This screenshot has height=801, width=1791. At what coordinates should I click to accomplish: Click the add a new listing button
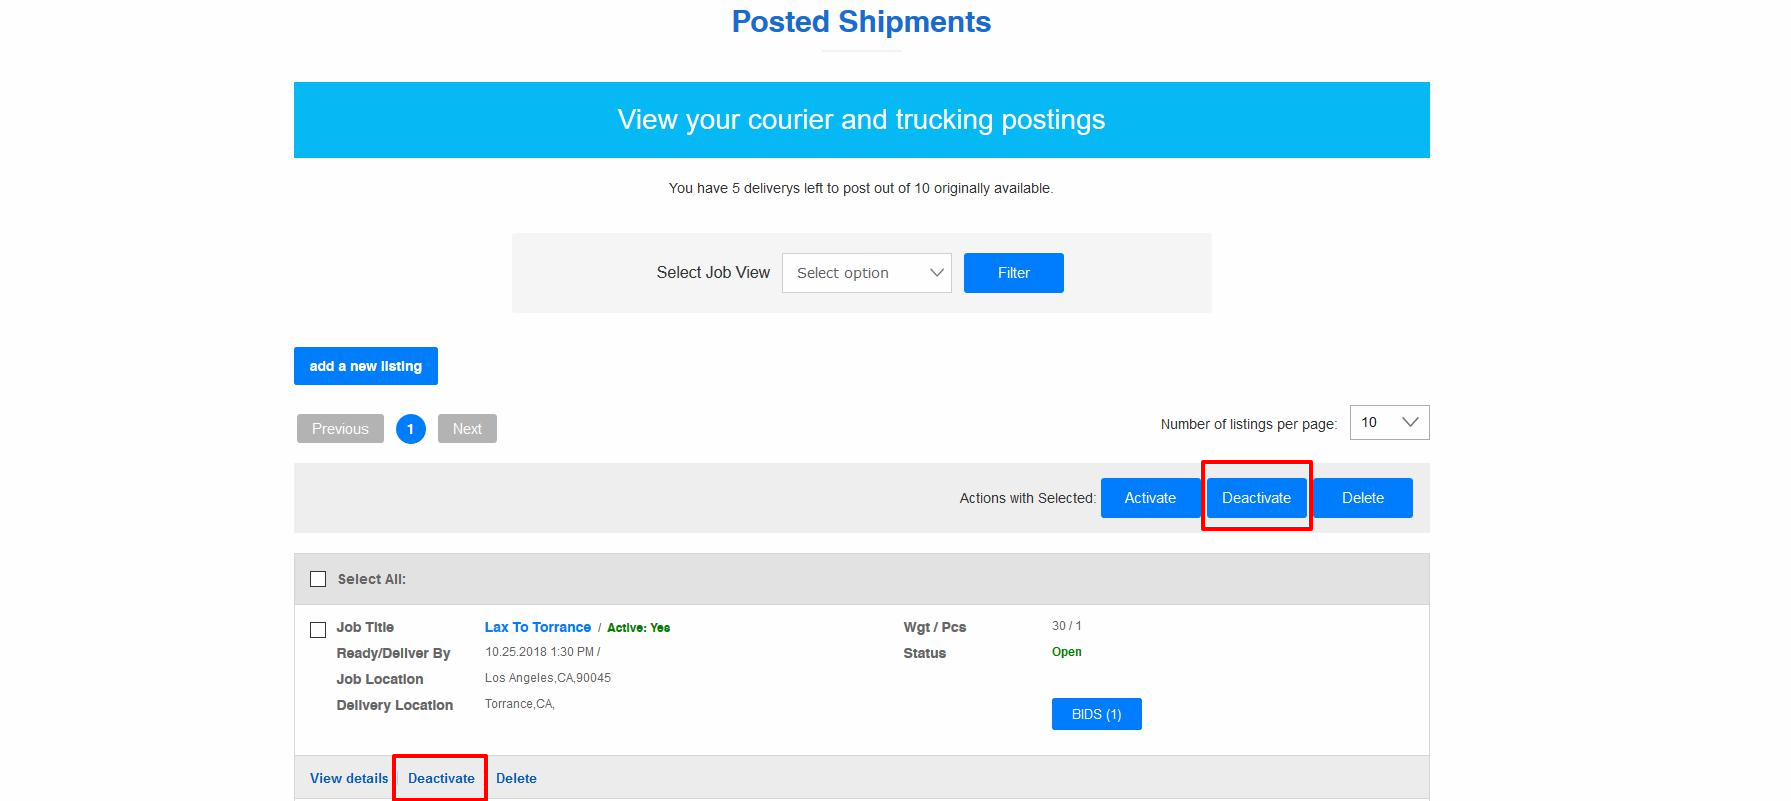tap(366, 366)
